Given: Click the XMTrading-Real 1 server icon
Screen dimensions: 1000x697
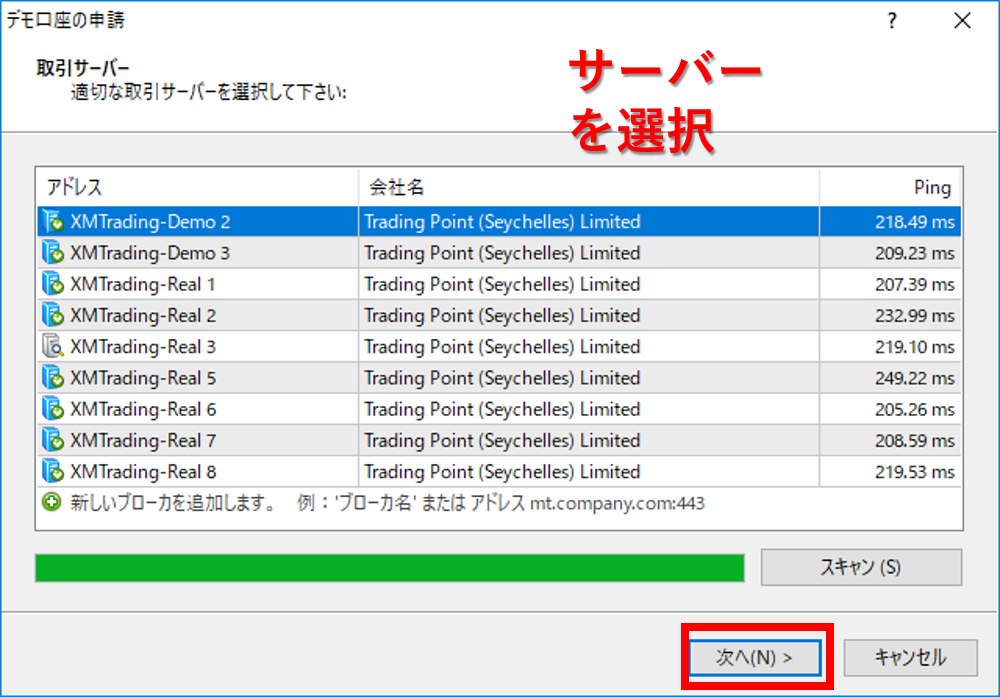Looking at the screenshot, I should tap(52, 284).
